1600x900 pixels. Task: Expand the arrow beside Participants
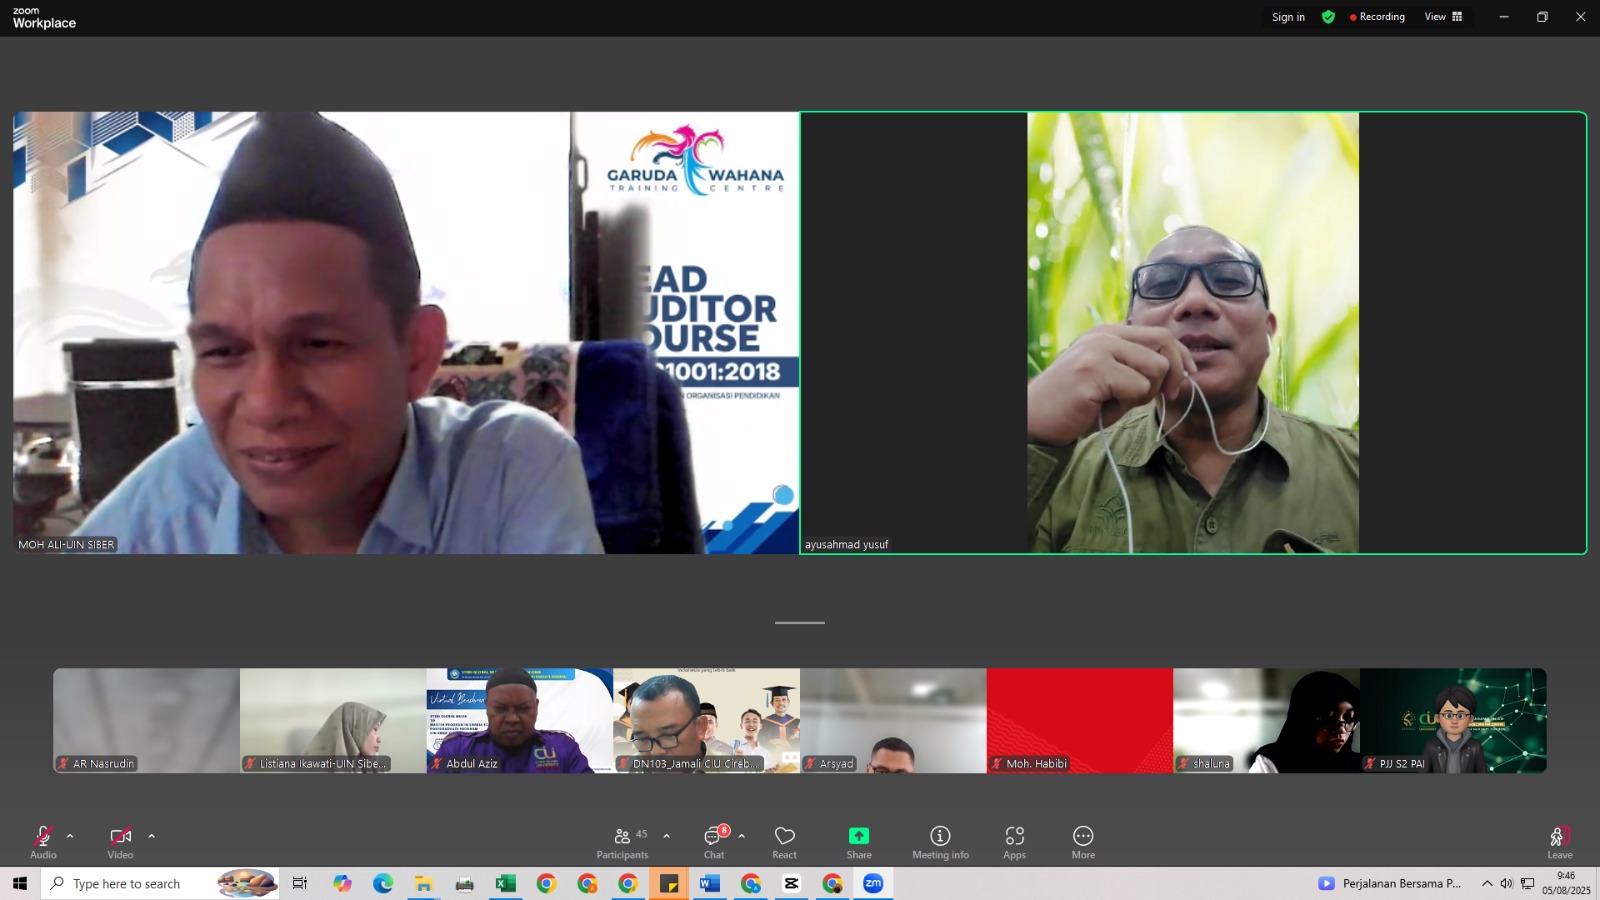point(667,836)
